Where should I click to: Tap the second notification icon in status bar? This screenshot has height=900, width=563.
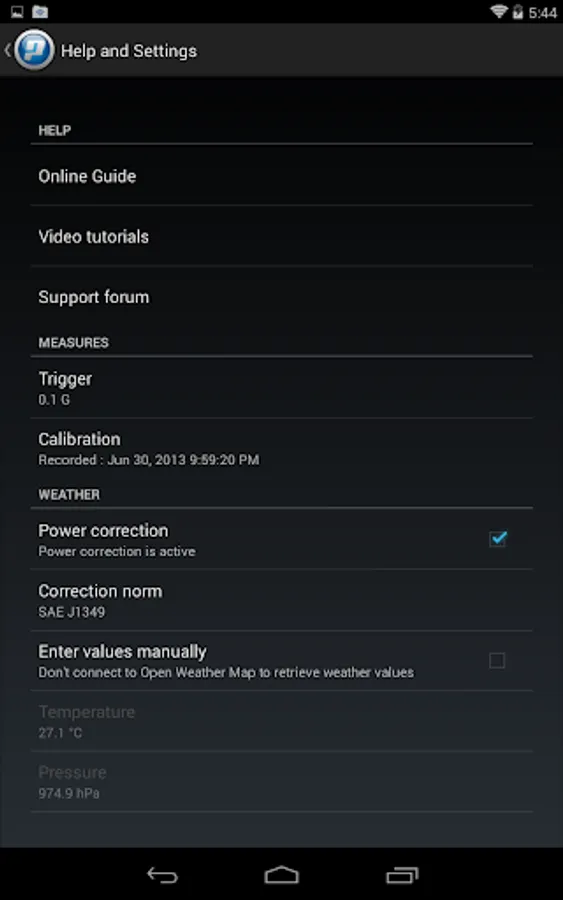pyautogui.click(x=40, y=11)
